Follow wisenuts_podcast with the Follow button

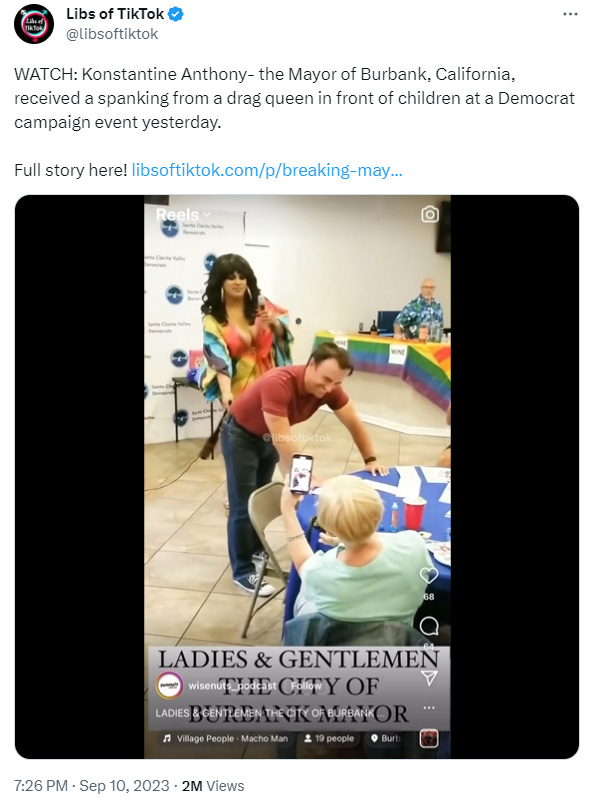306,686
